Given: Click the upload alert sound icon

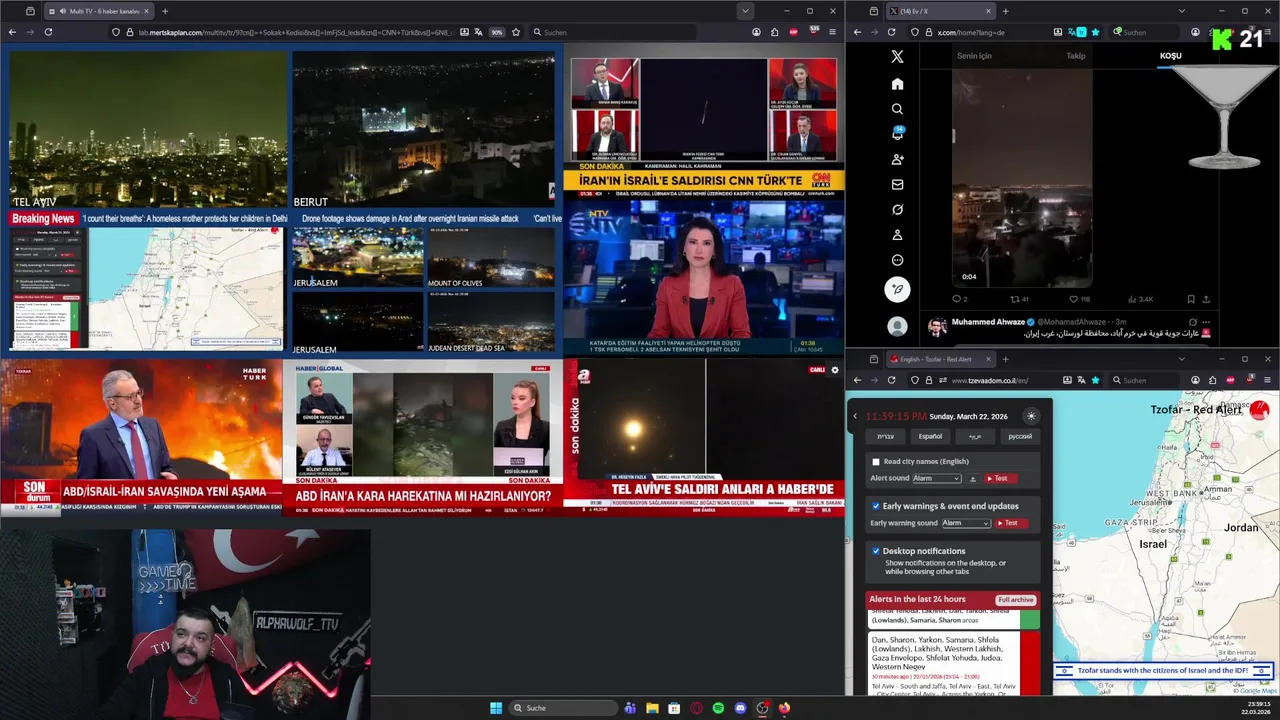Looking at the screenshot, I should (x=973, y=479).
